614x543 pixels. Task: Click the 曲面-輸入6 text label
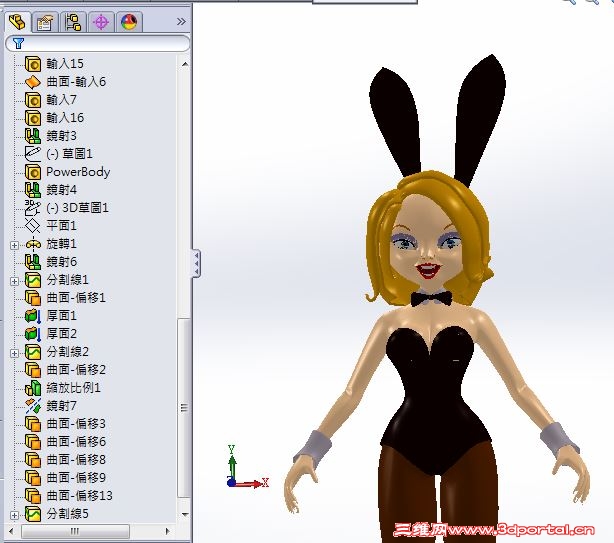76,82
